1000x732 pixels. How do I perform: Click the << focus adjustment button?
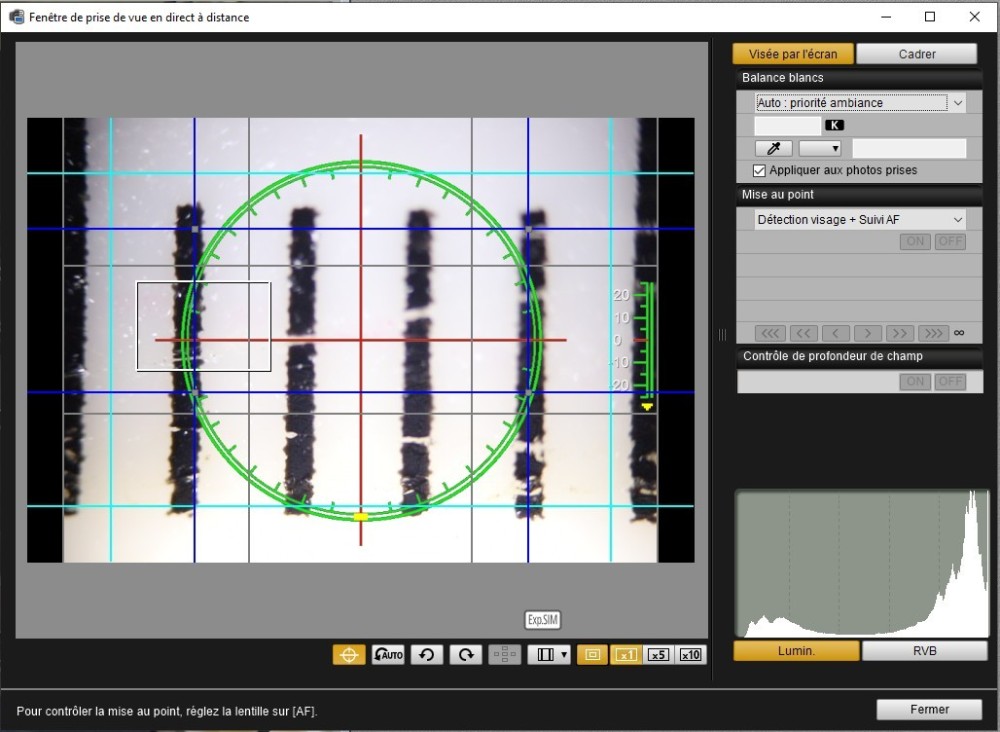pyautogui.click(x=804, y=333)
